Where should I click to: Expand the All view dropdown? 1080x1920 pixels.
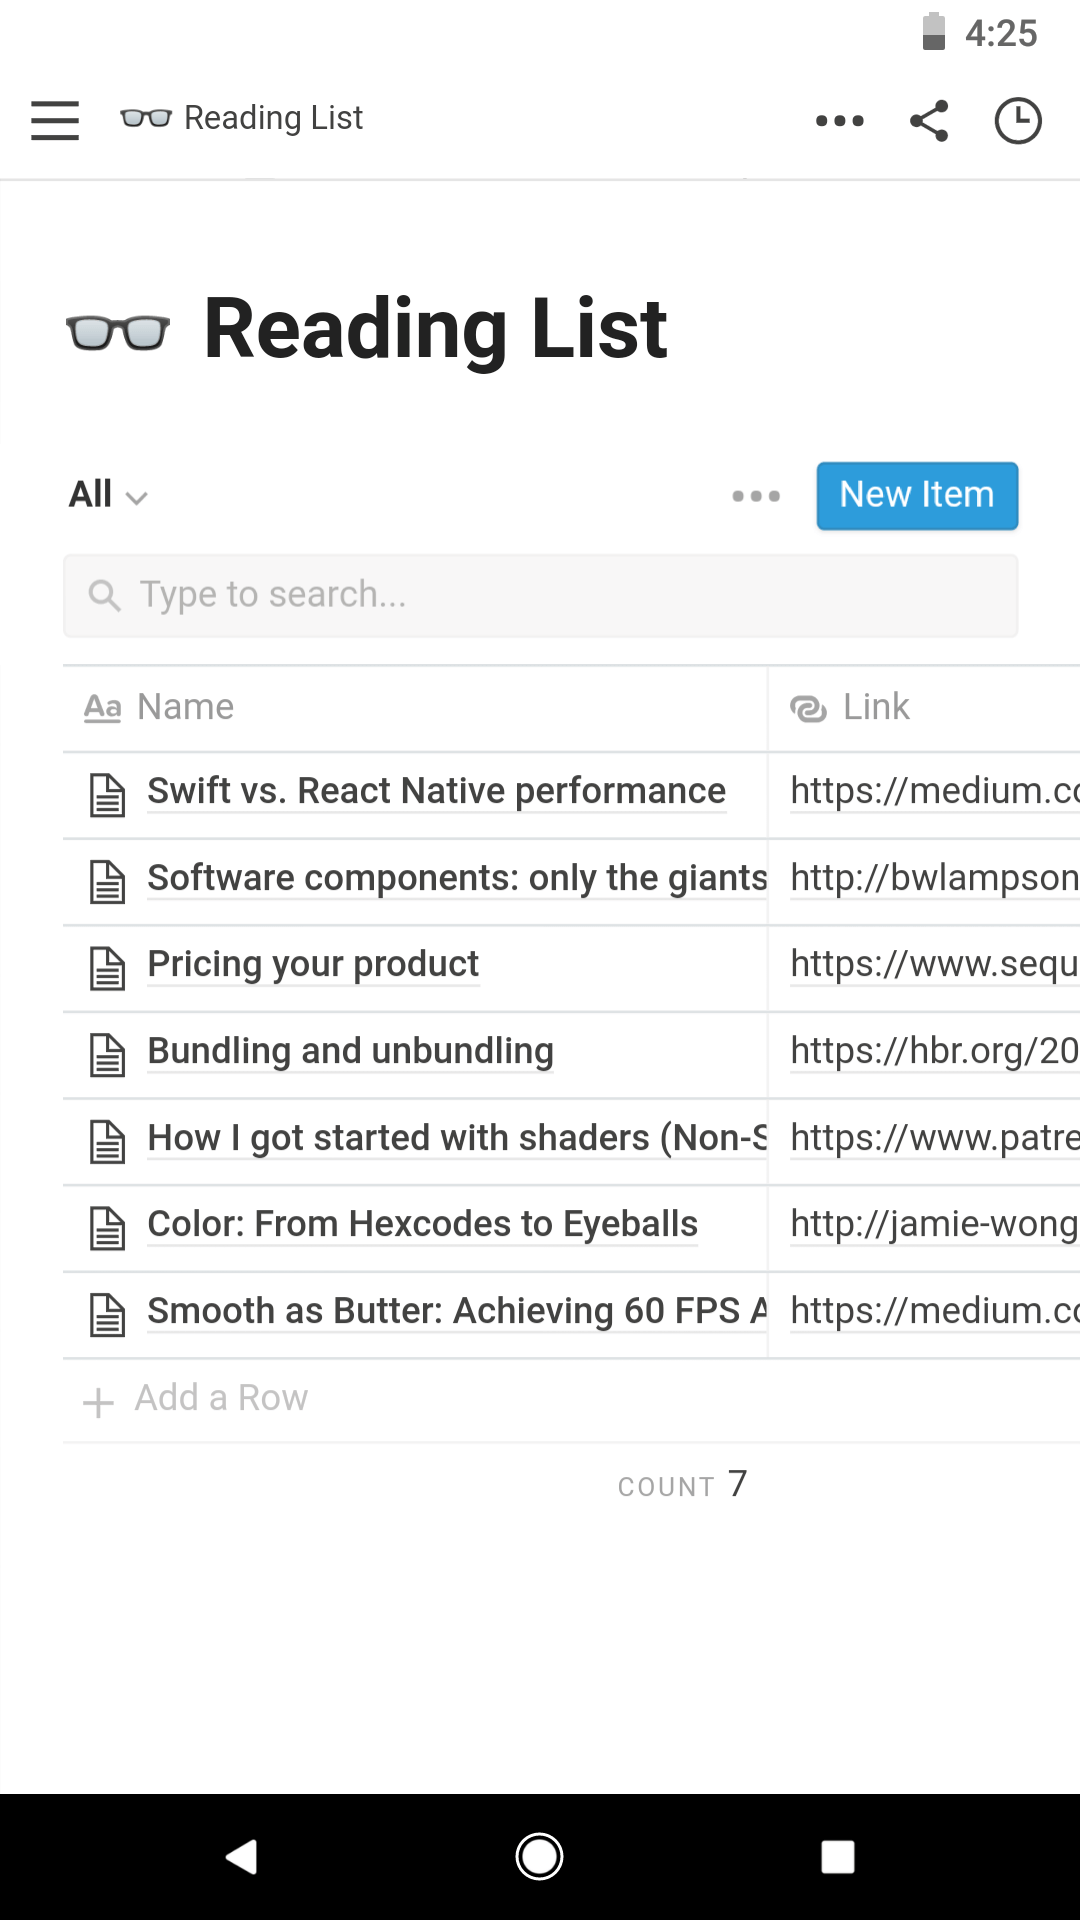coord(108,495)
